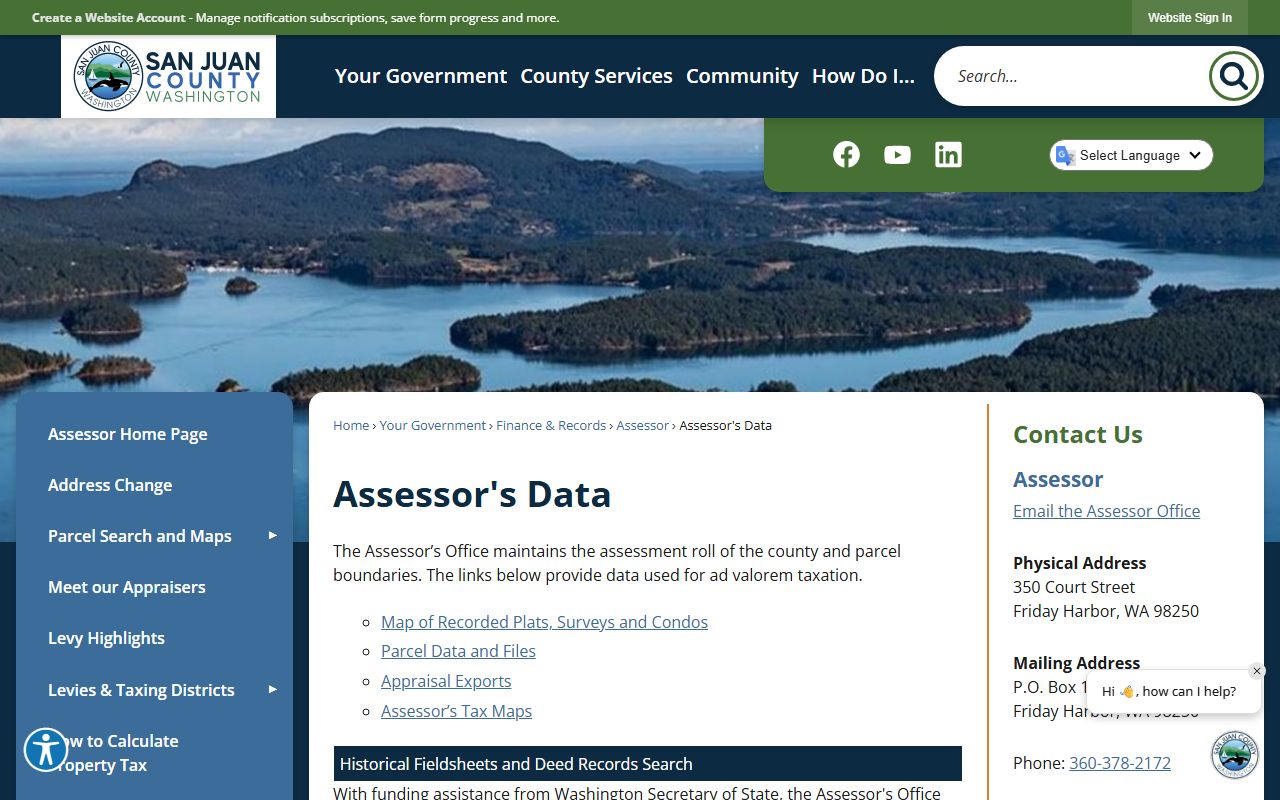Click the Home breadcrumb link
1280x800 pixels.
point(351,425)
